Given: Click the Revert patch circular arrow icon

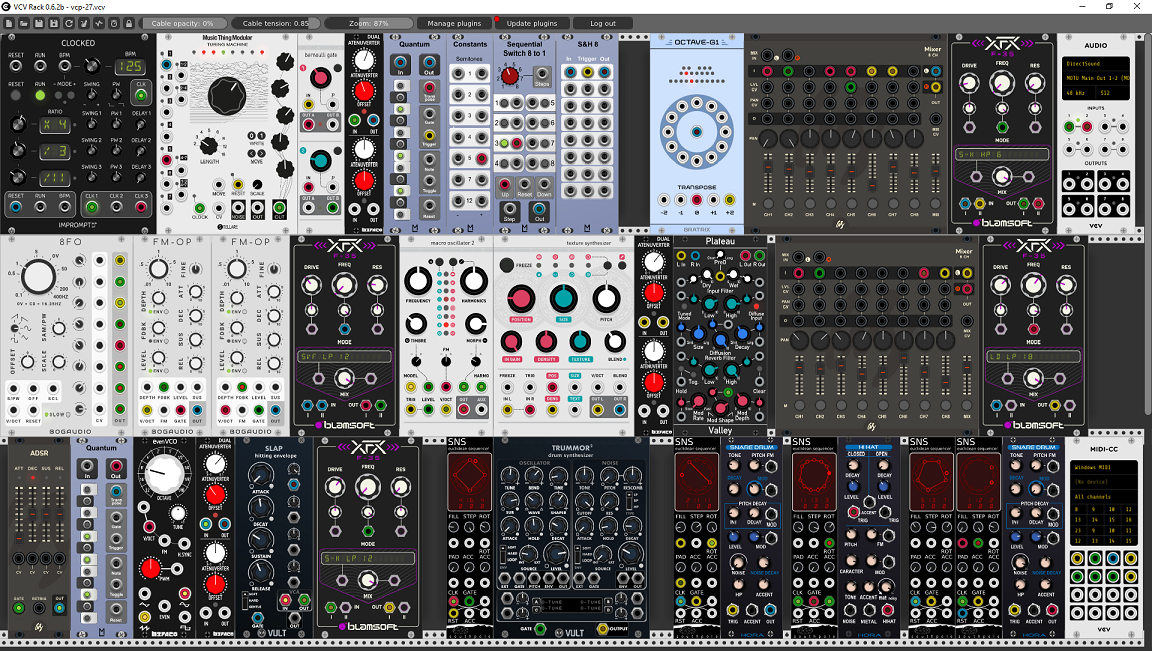Looking at the screenshot, I should pyautogui.click(x=69, y=24).
